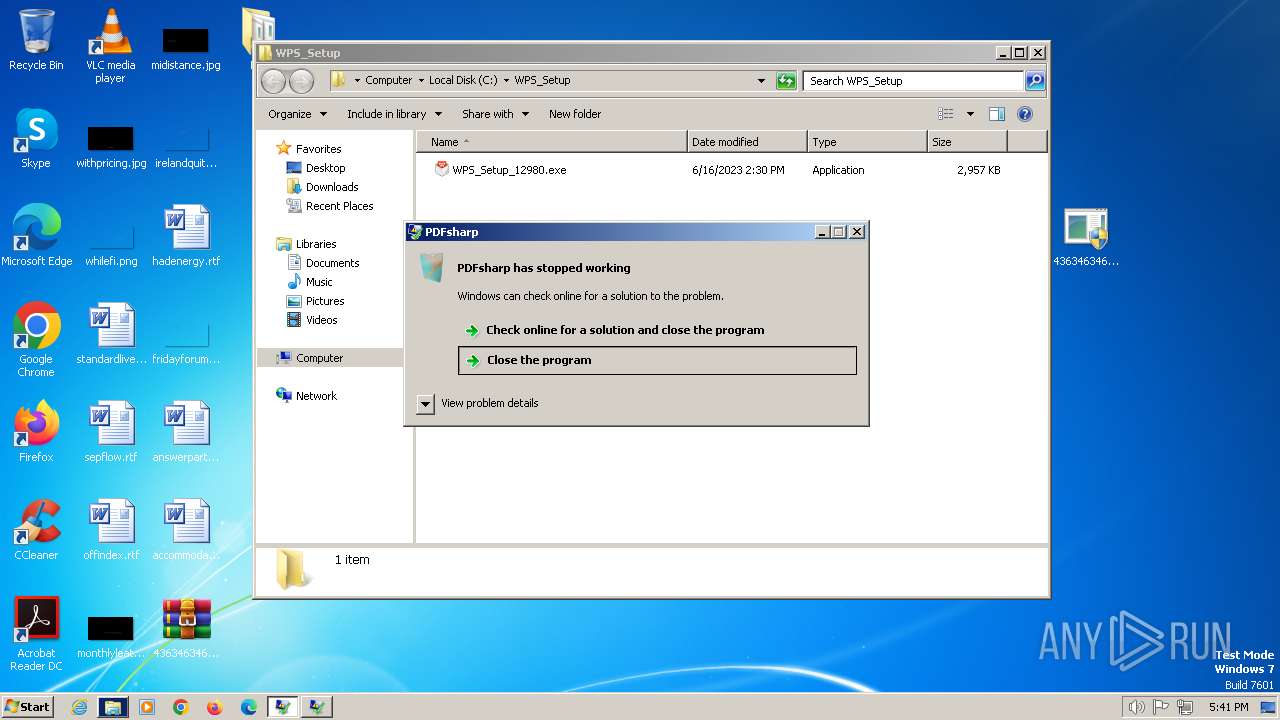1280x720 pixels.
Task: Open the Share with dropdown
Action: pos(495,114)
